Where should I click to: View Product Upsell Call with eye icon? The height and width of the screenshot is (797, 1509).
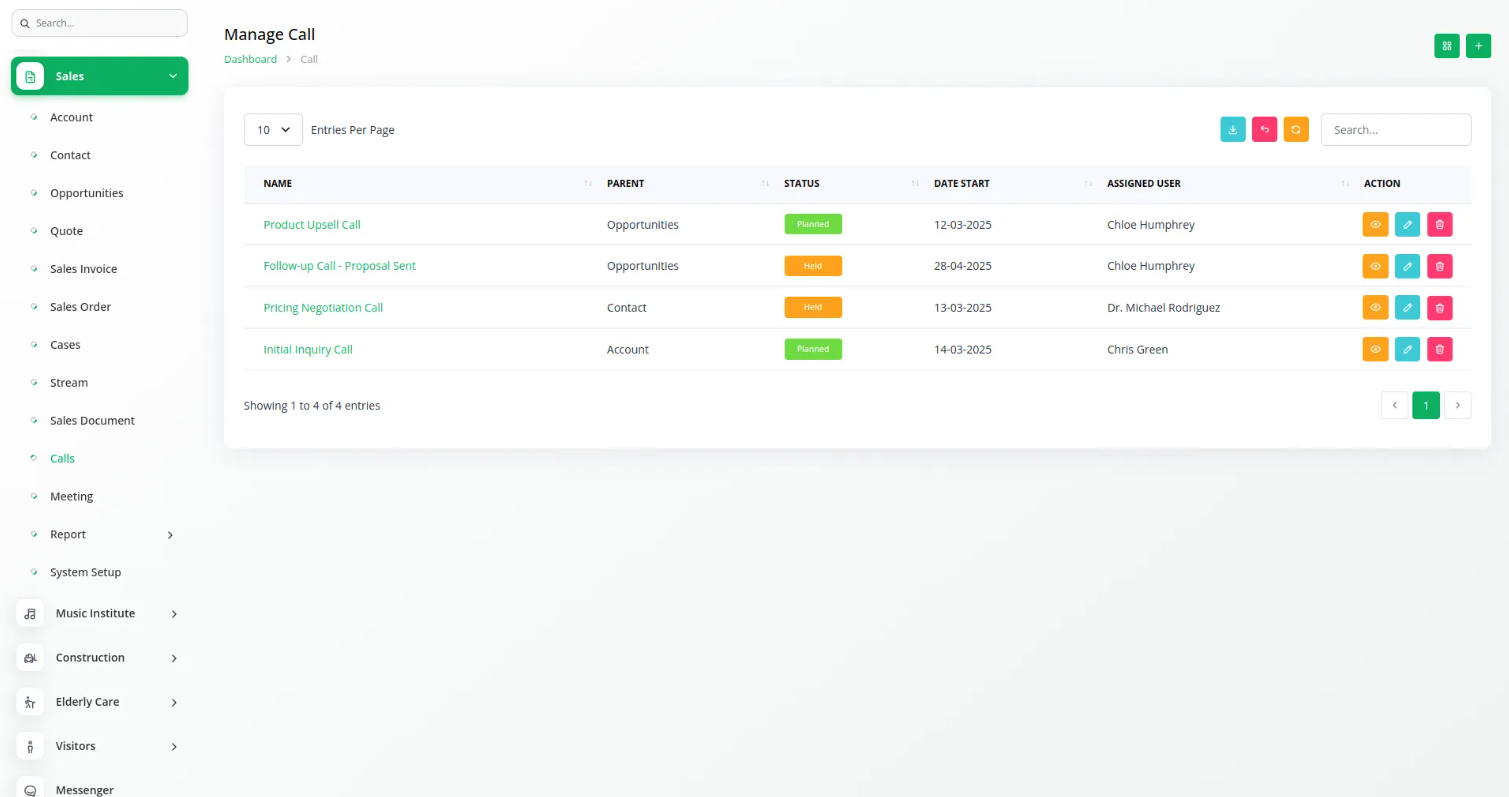1375,225
